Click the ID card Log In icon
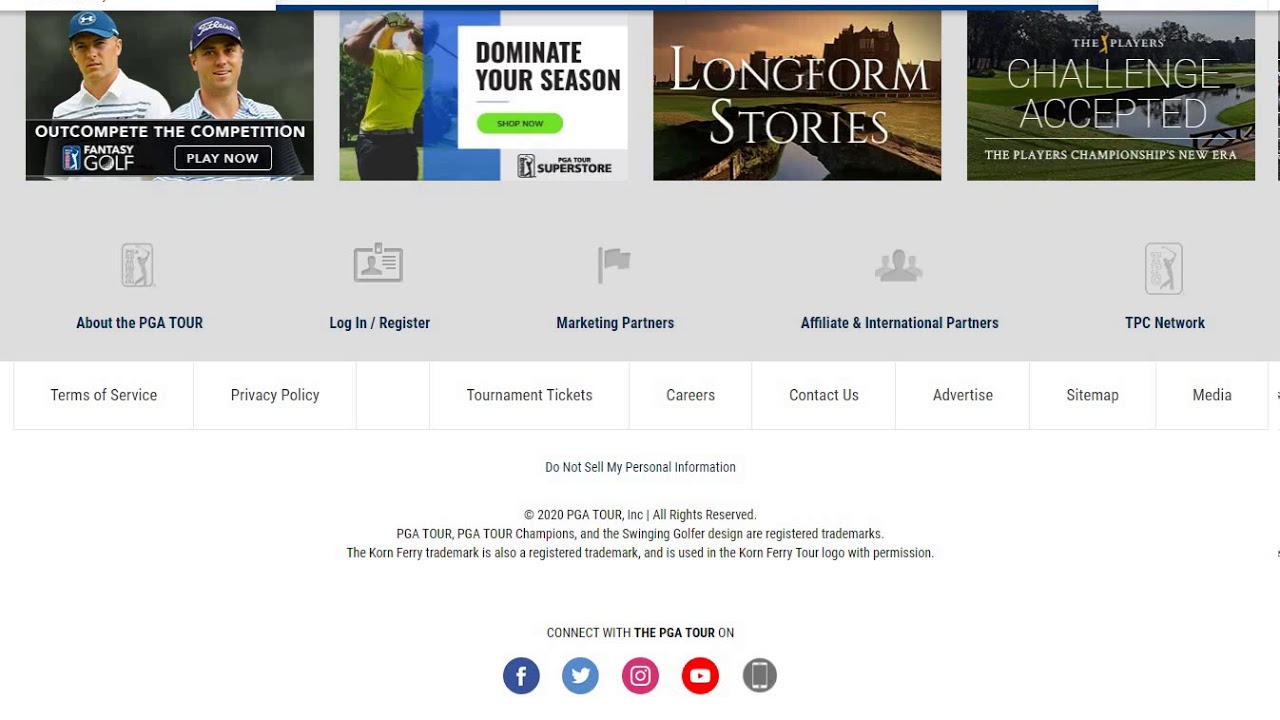Viewport: 1280px width, 720px height. click(x=378, y=263)
